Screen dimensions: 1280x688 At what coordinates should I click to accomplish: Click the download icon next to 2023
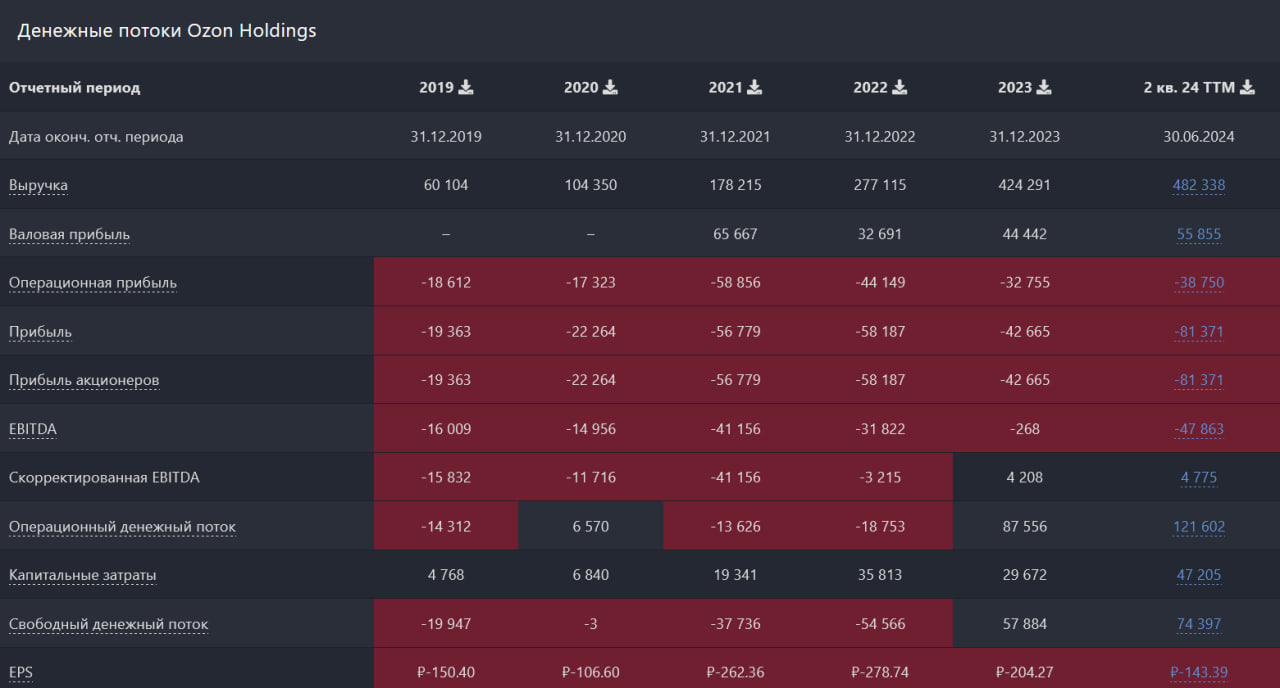pyautogui.click(x=1044, y=88)
